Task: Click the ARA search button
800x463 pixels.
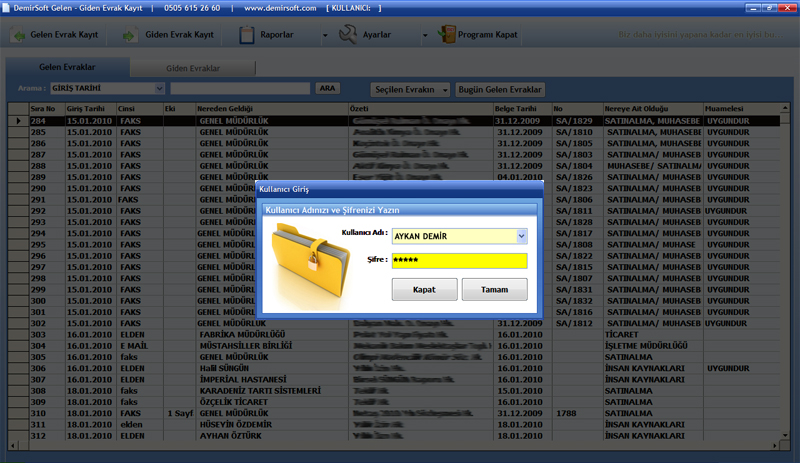Action: (x=328, y=88)
